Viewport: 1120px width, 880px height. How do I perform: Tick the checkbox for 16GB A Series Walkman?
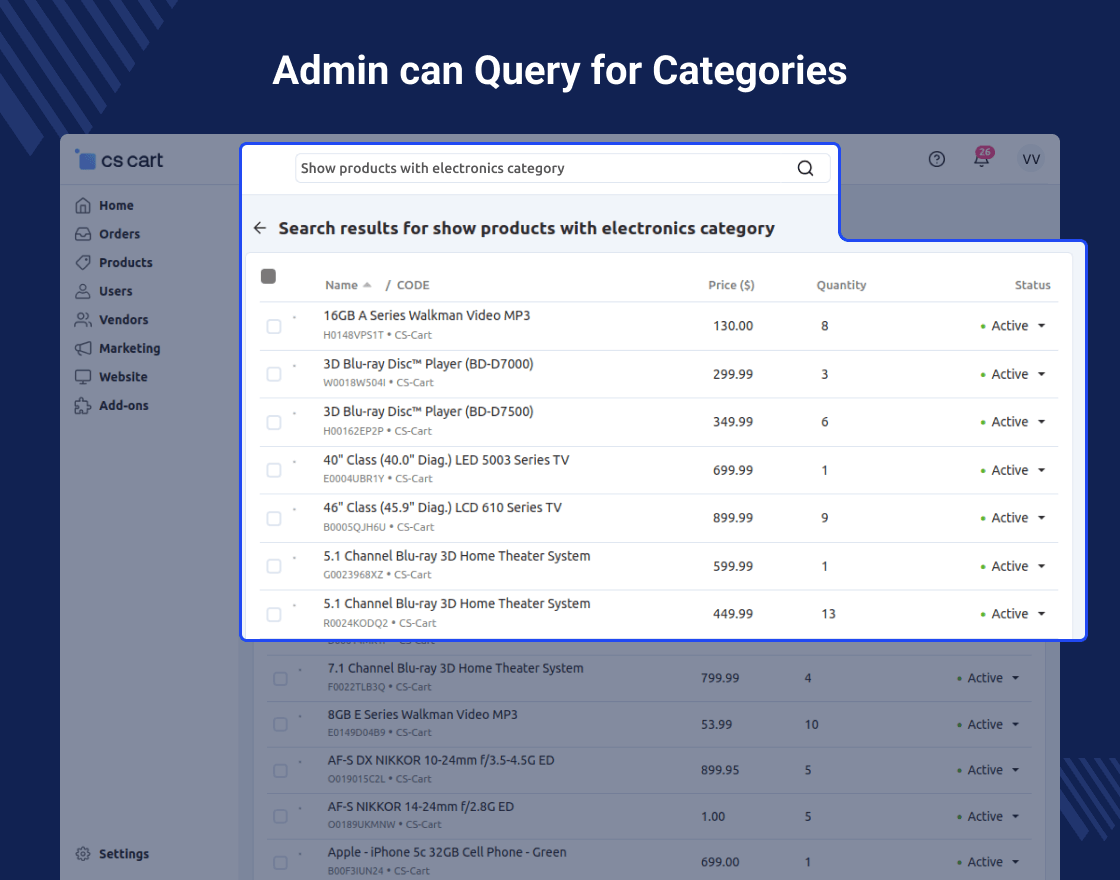(273, 326)
